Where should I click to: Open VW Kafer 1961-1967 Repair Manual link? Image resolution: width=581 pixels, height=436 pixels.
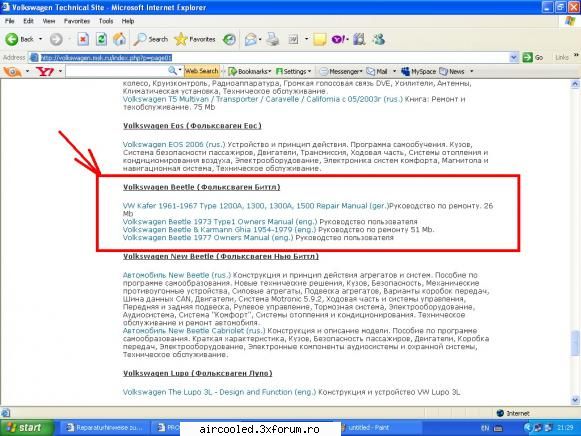pyautogui.click(x=256, y=206)
